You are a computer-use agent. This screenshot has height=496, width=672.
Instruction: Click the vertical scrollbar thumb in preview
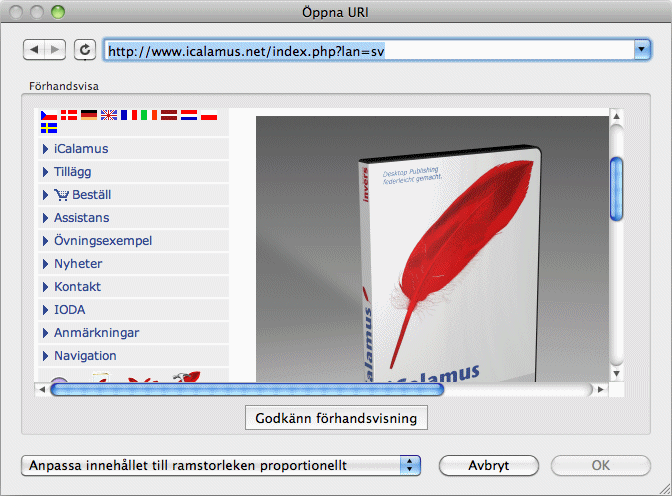(x=616, y=189)
